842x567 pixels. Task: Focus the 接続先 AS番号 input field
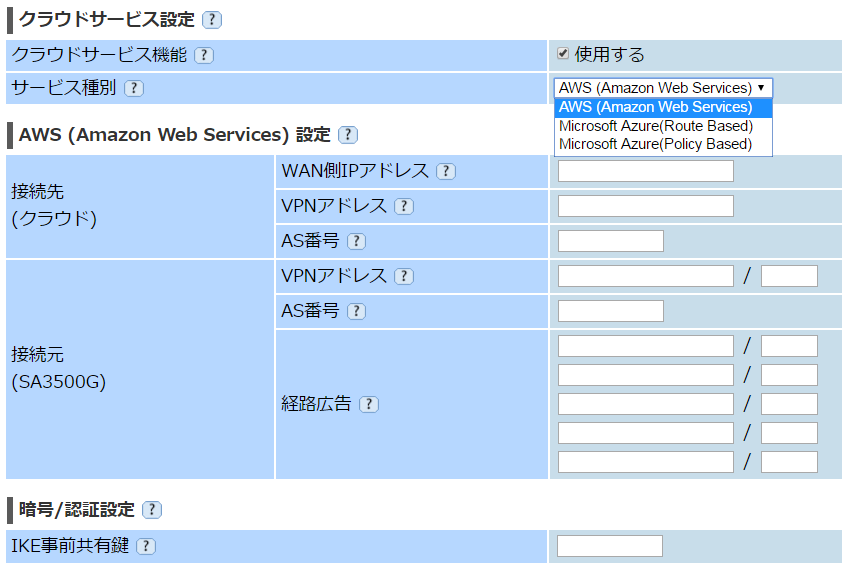coord(611,241)
